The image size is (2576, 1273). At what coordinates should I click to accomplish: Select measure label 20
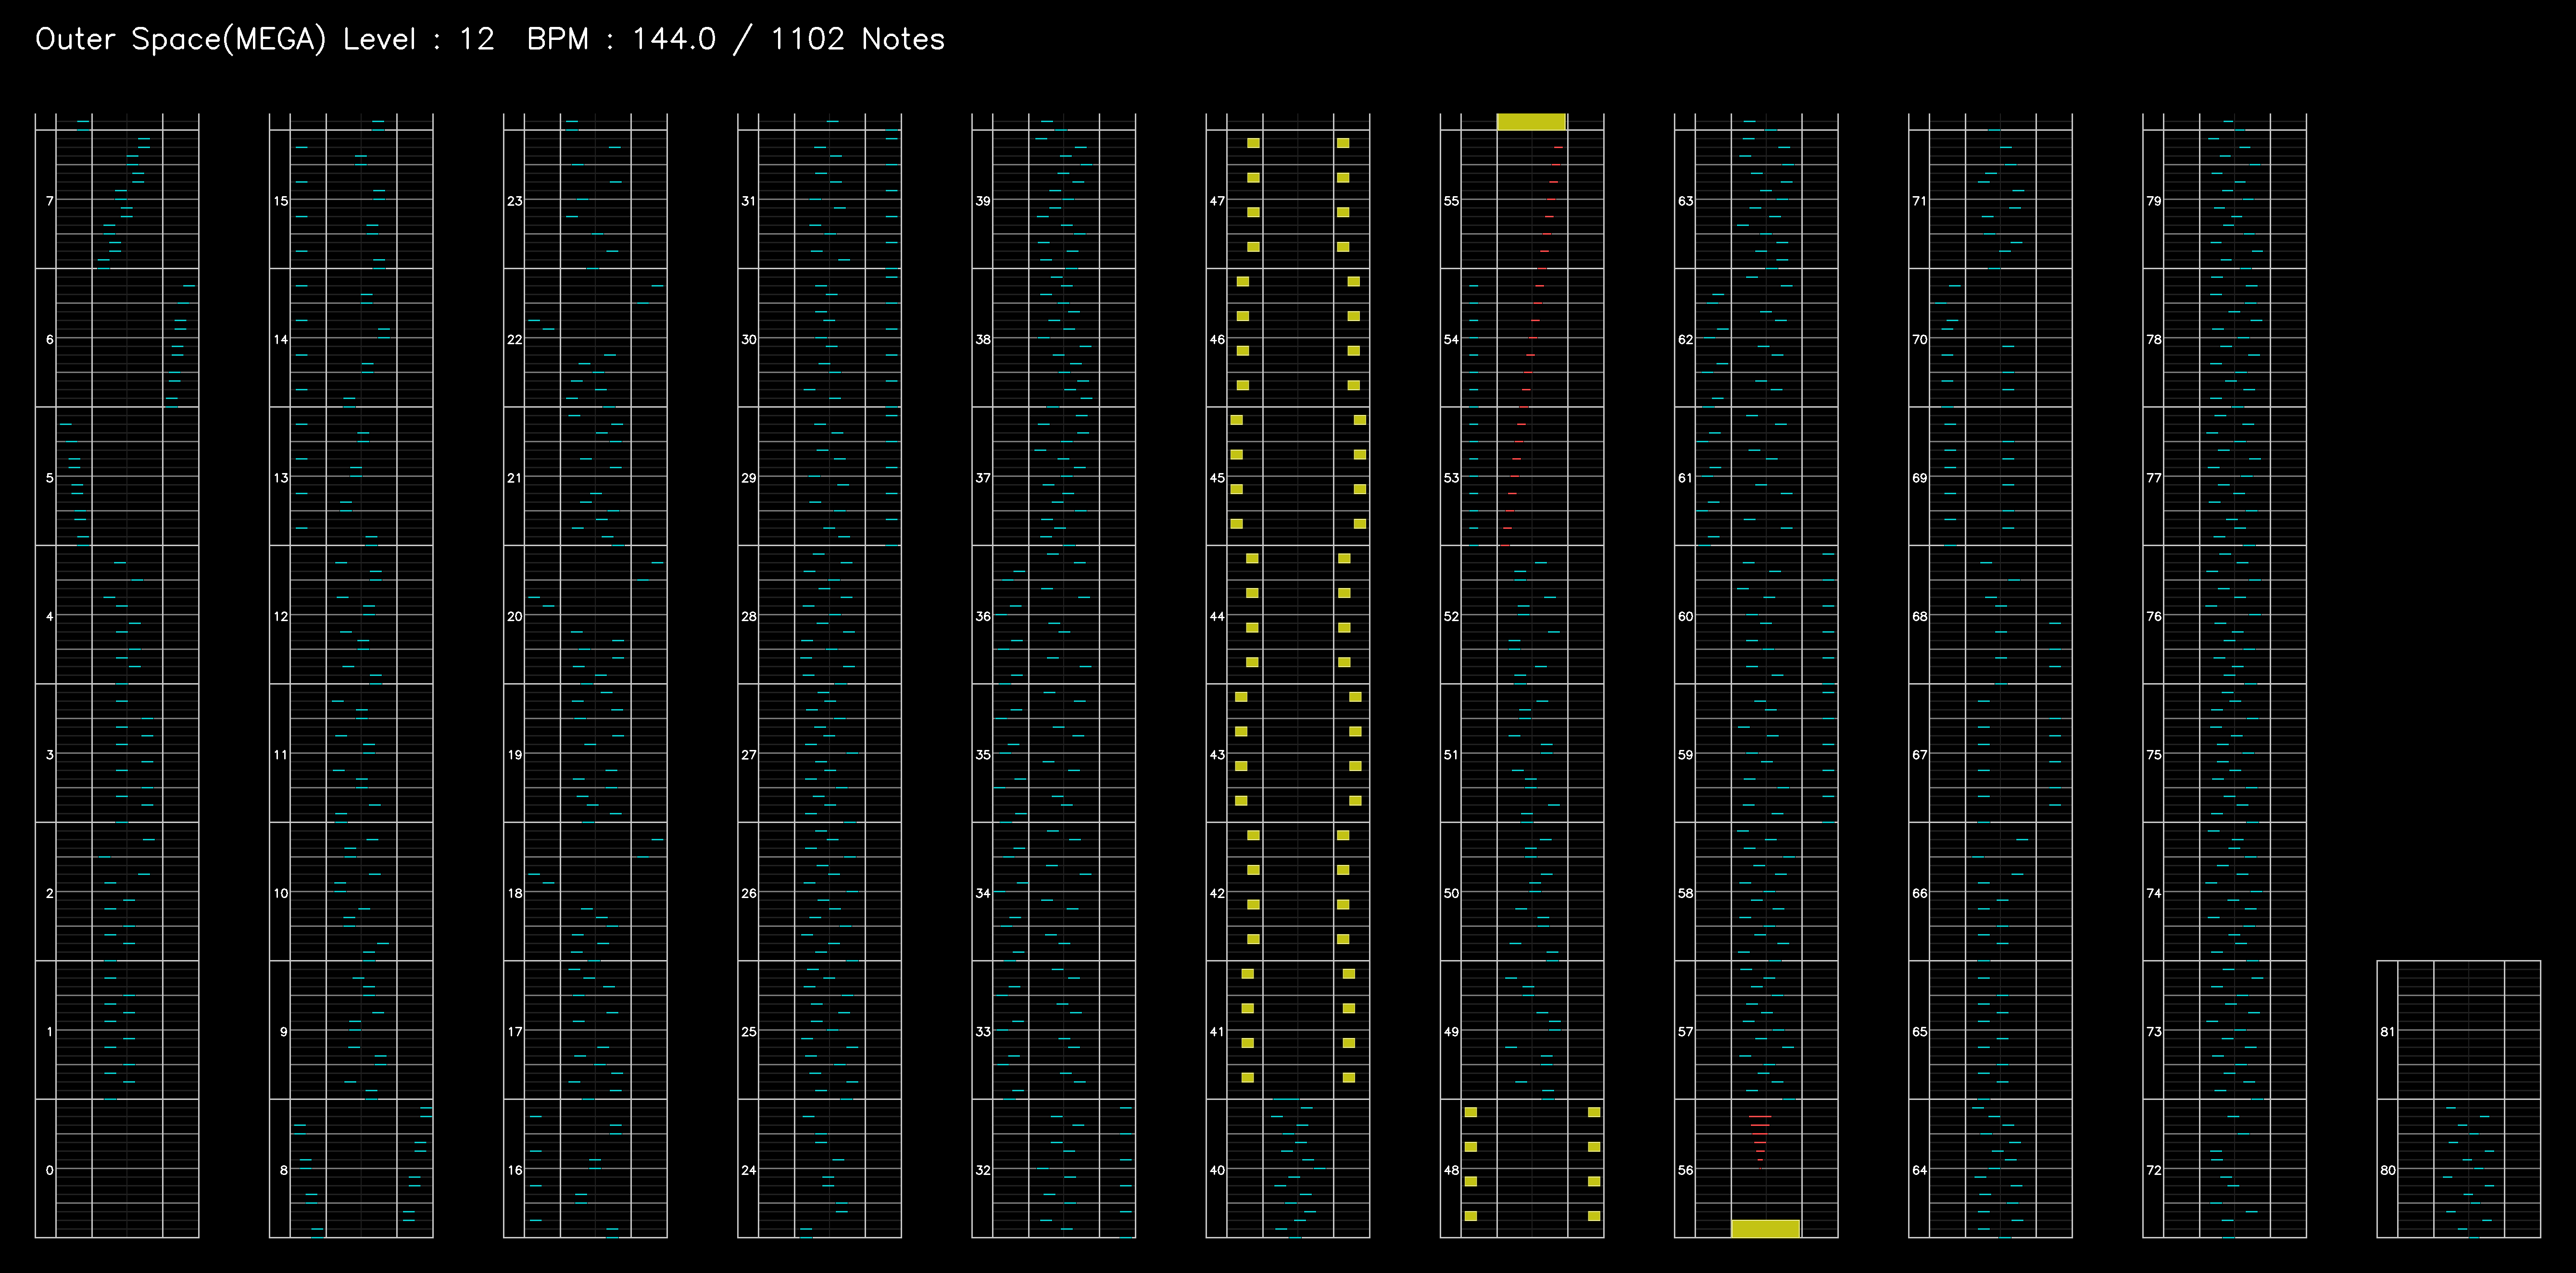tap(515, 616)
